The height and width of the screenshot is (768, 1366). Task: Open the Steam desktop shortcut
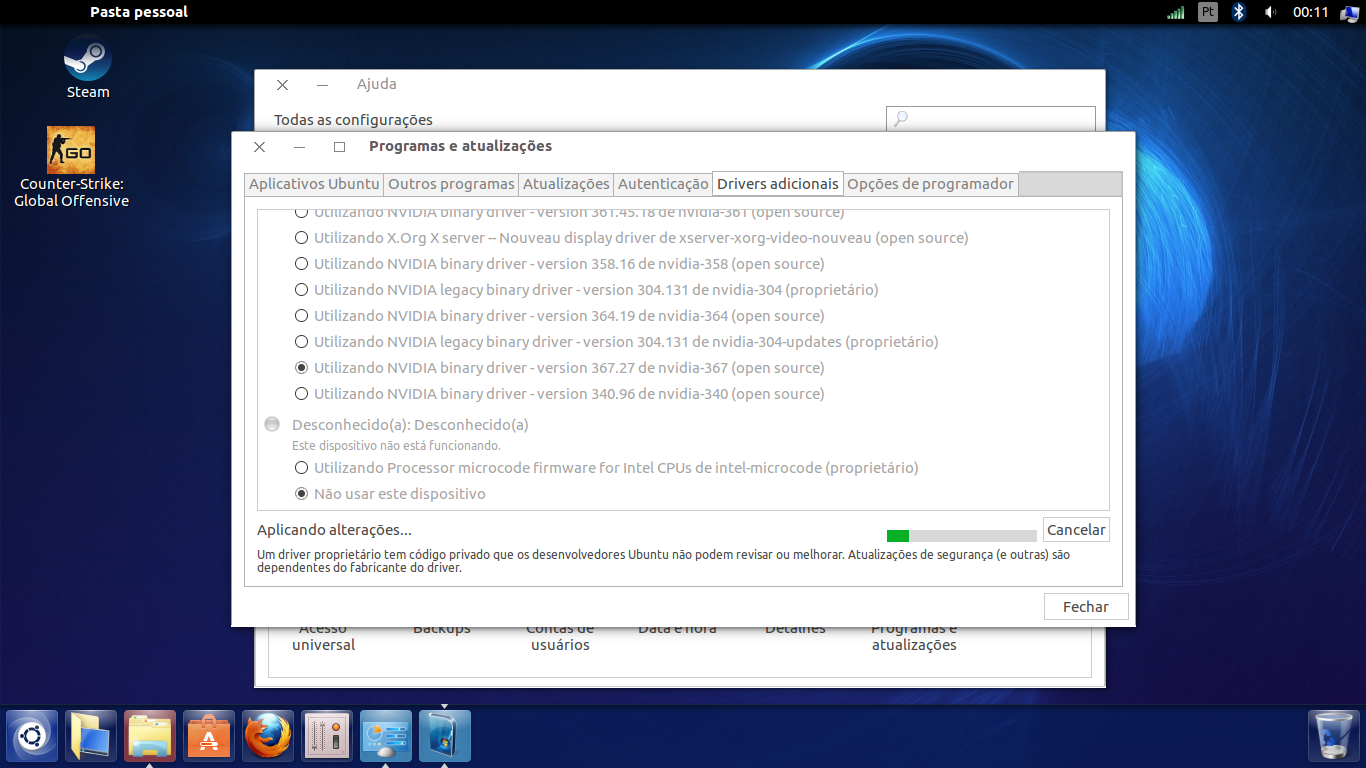tap(87, 67)
